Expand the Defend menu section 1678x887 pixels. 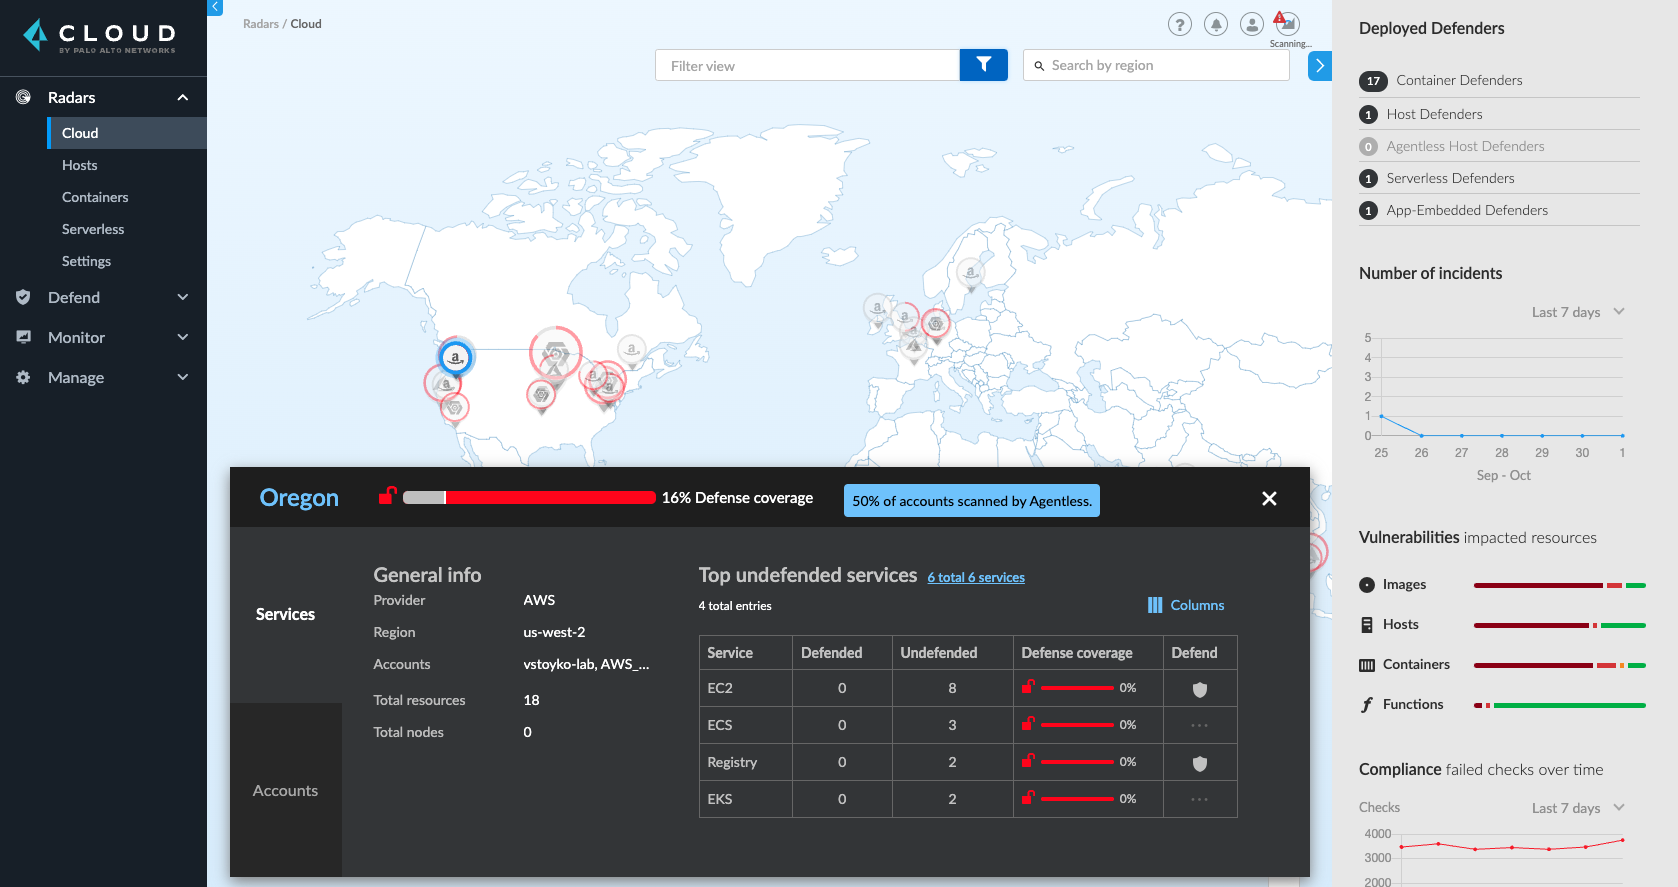pyautogui.click(x=183, y=297)
